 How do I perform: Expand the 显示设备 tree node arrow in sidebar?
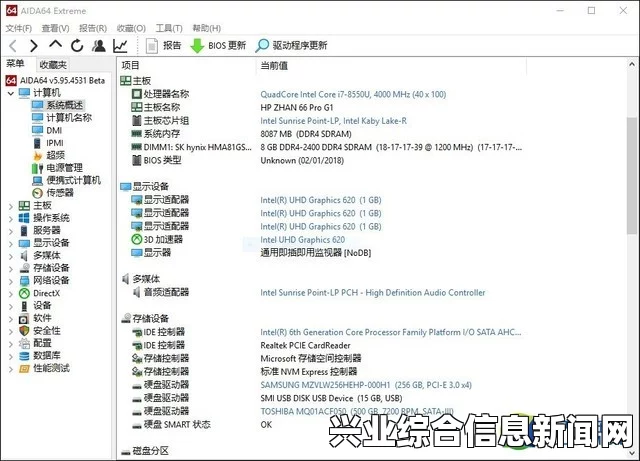point(11,244)
